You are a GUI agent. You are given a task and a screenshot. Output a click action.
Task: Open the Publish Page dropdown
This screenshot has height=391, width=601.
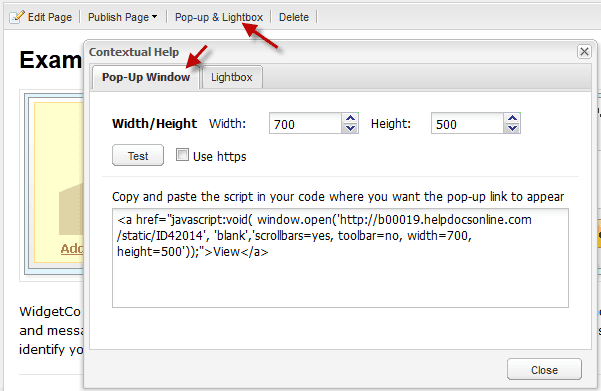pyautogui.click(x=122, y=17)
